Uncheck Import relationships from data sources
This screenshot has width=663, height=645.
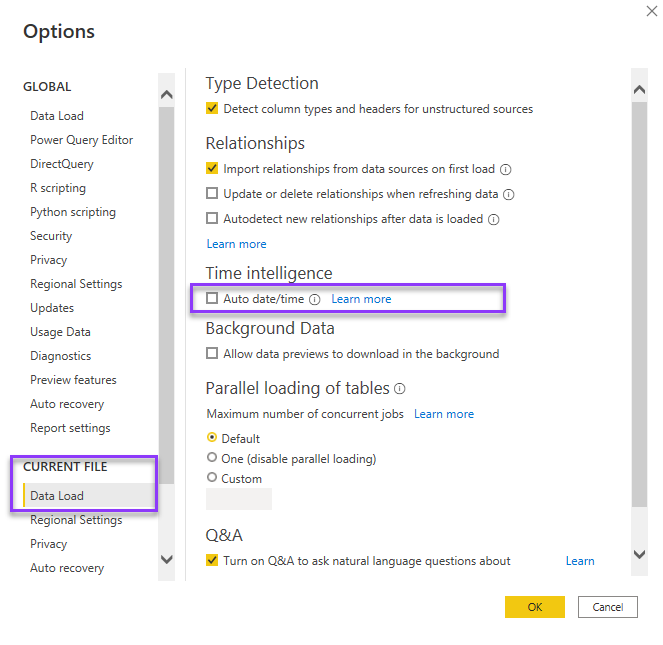pyautogui.click(x=212, y=168)
